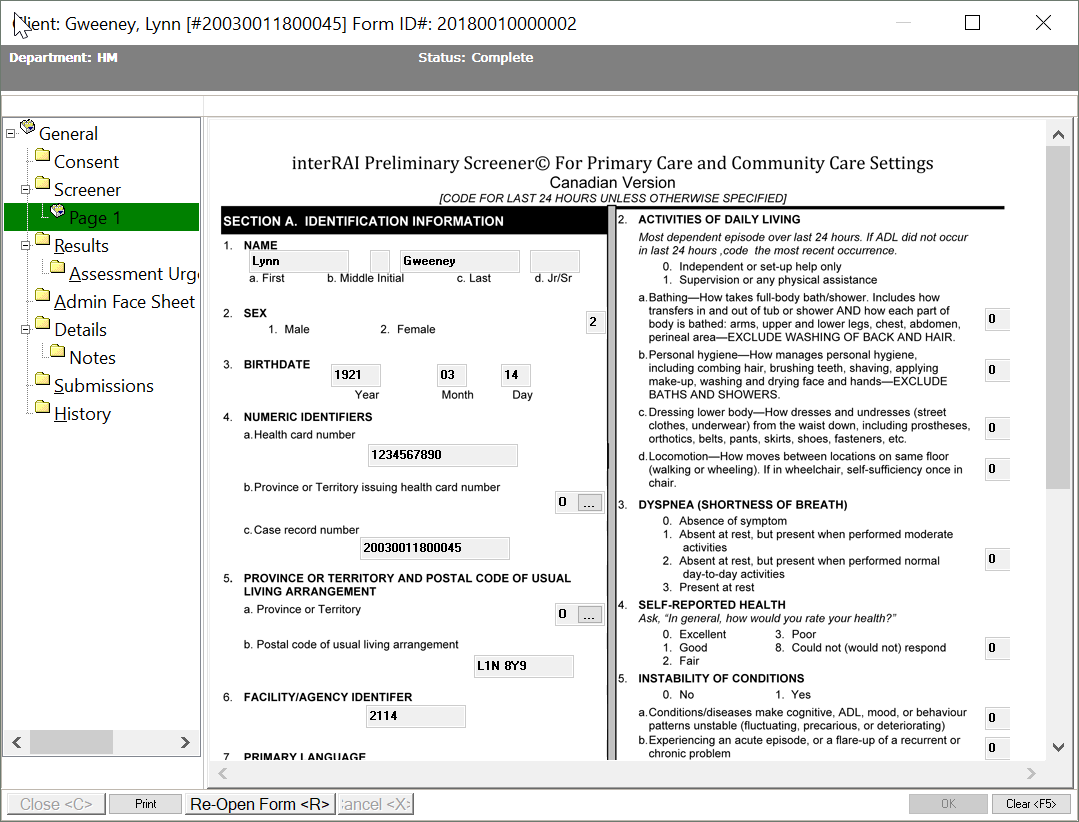Viewport: 1079px width, 822px height.
Task: Click the form vertical scroll down arrow
Action: (x=1058, y=748)
